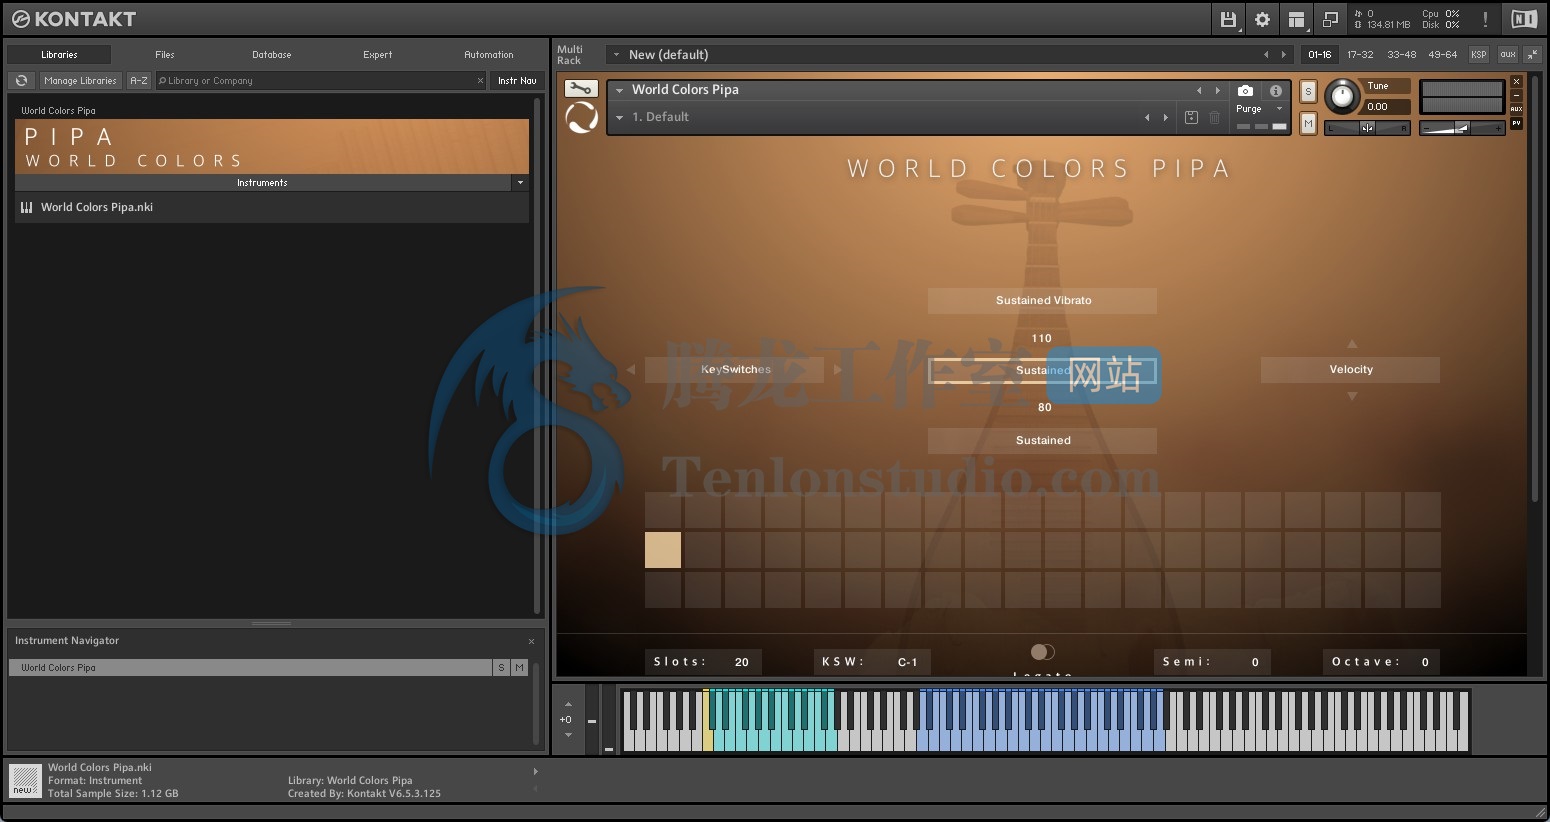Toggle minimized rack view icon
Screen dimensions: 1550x822
[x=1330, y=19]
